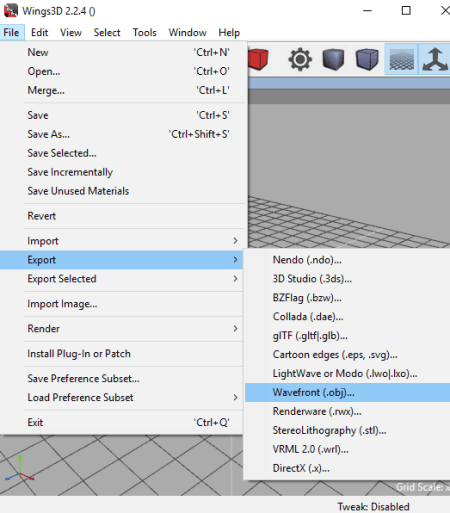The width and height of the screenshot is (450, 513).
Task: Open the File menu
Action: 12,33
